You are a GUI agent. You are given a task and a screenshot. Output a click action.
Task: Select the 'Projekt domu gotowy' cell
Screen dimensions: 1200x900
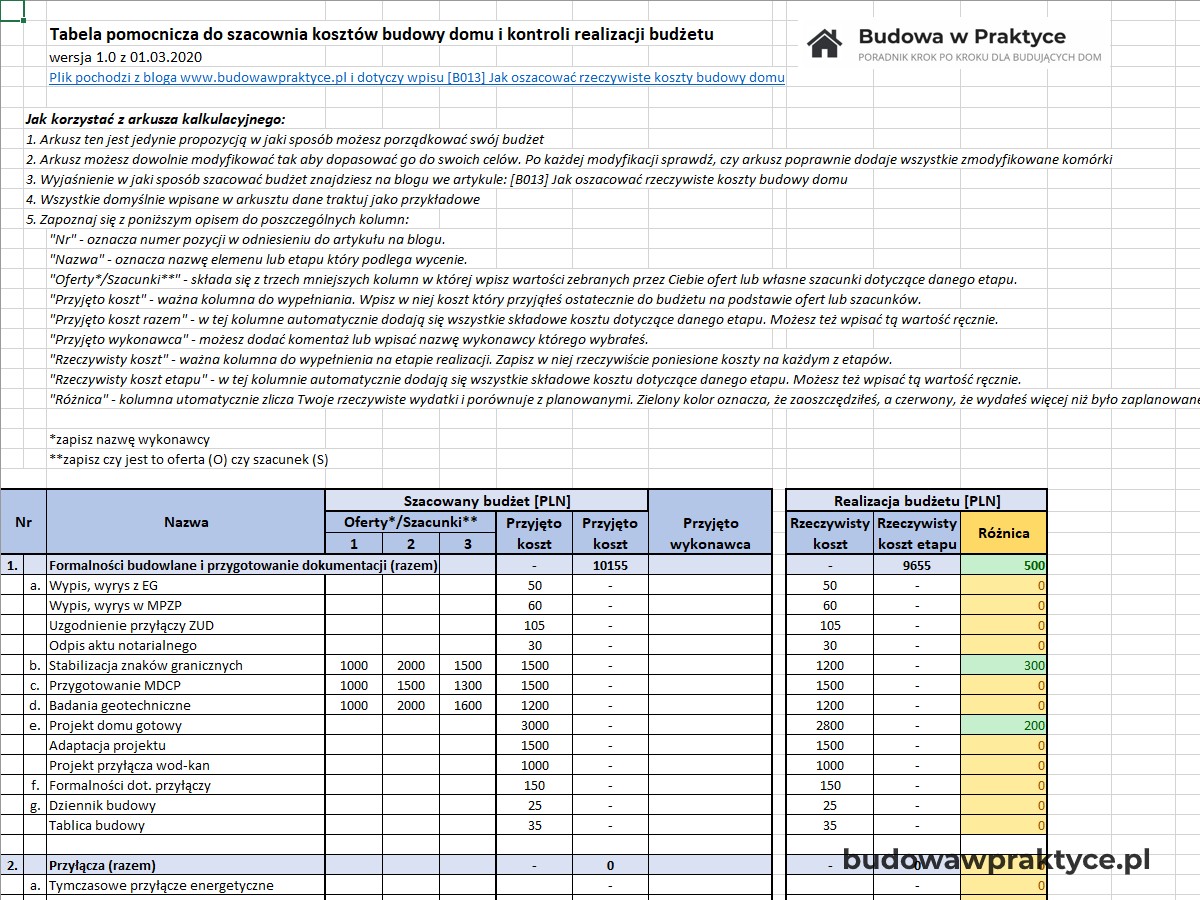click(x=186, y=725)
